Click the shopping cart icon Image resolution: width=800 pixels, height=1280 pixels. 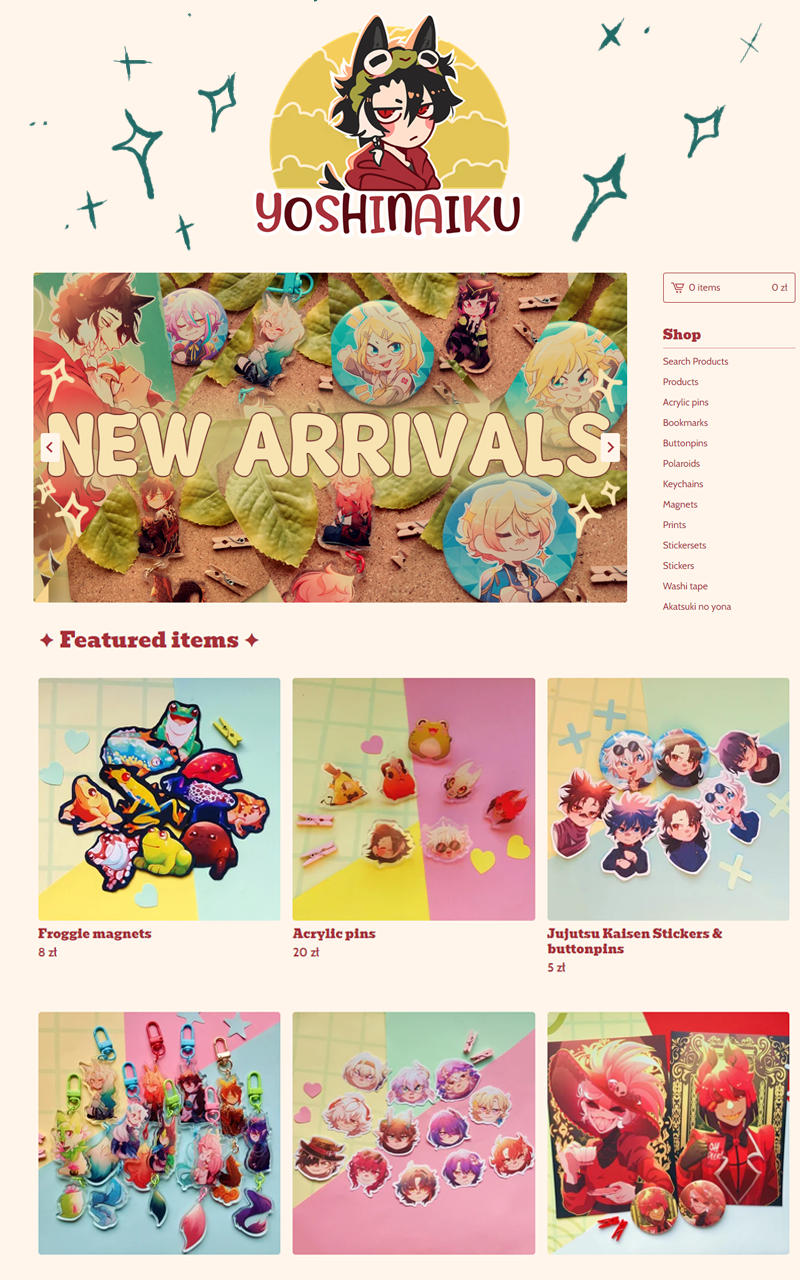tap(678, 288)
